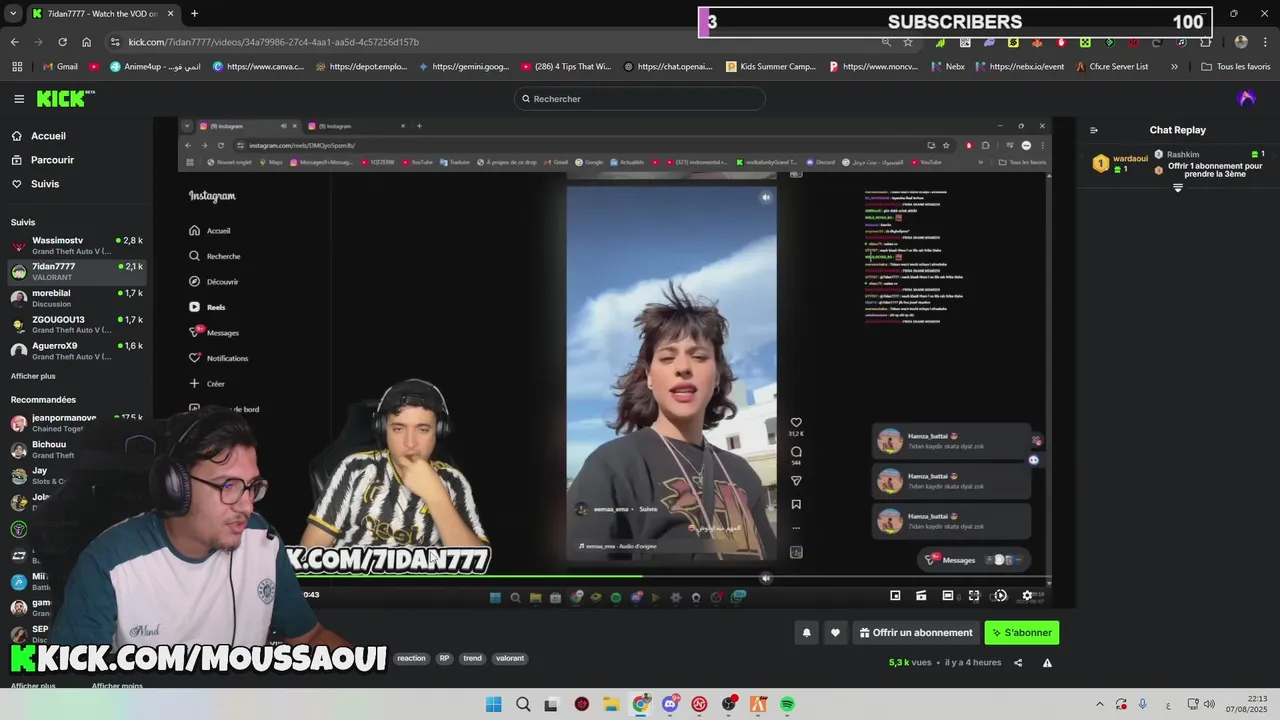Open morebilal channel in sidebar

pos(77,298)
